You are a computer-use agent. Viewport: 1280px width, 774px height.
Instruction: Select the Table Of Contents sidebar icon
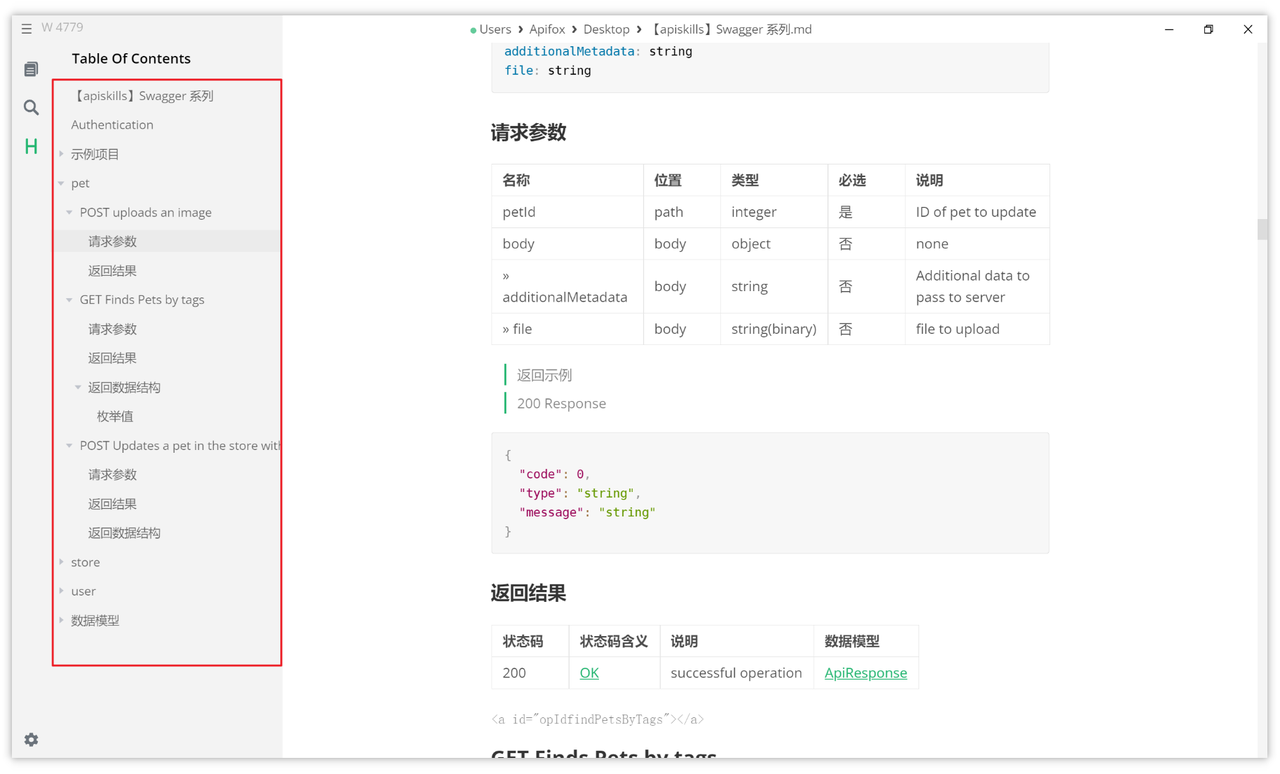[x=30, y=68]
